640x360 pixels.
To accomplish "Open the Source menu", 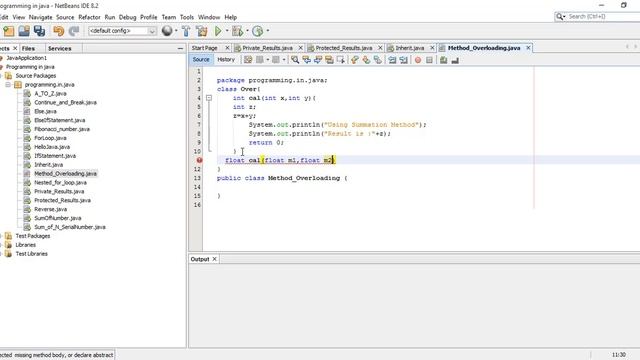I will (65, 17).
